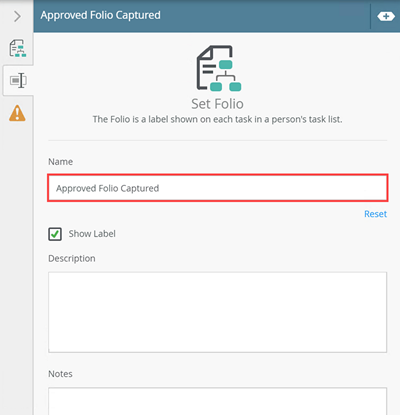Focus the Description text area
The image size is (400, 415).
218,312
